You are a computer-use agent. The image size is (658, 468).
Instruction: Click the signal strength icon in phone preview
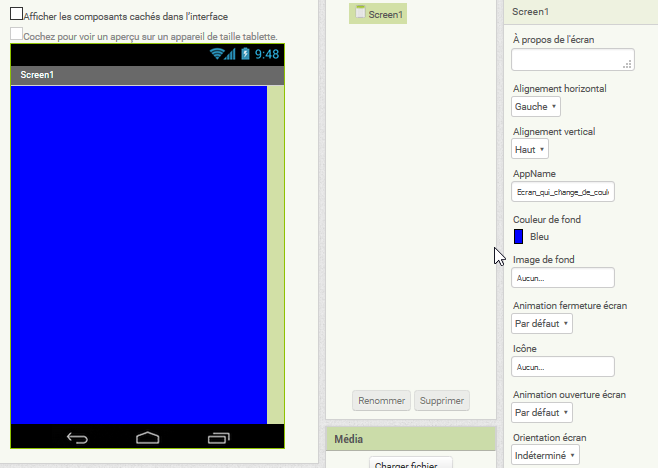(x=231, y=54)
